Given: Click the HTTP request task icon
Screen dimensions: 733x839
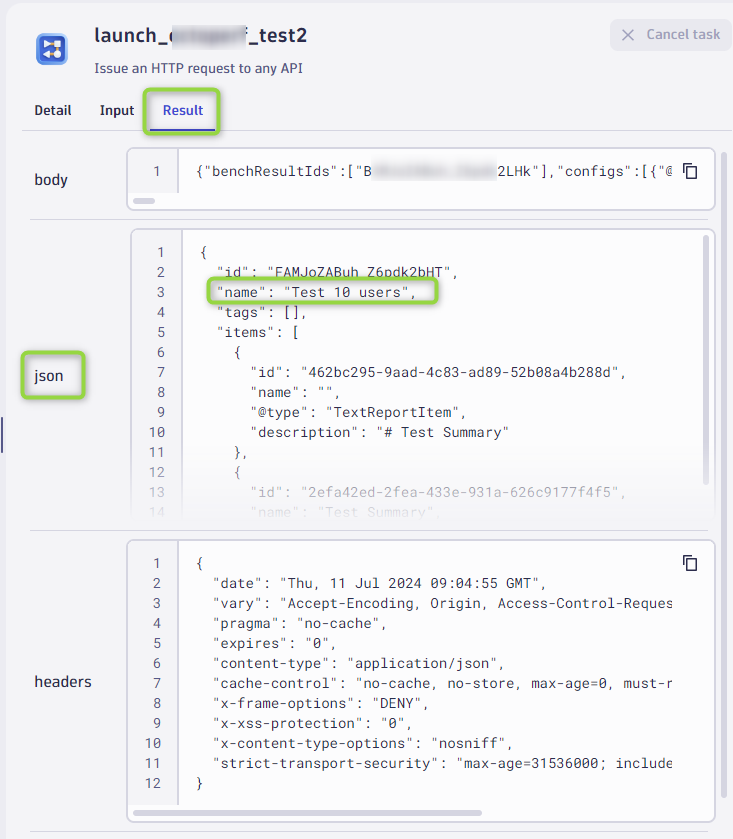Looking at the screenshot, I should (x=52, y=48).
